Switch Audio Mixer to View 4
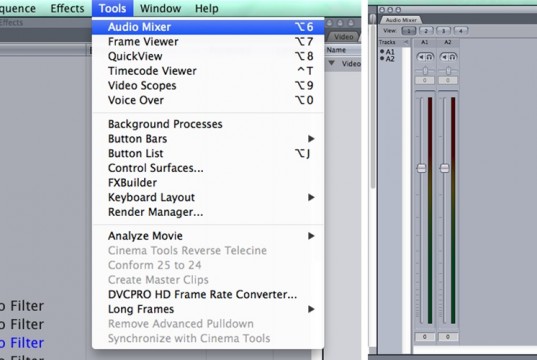 (x=461, y=31)
